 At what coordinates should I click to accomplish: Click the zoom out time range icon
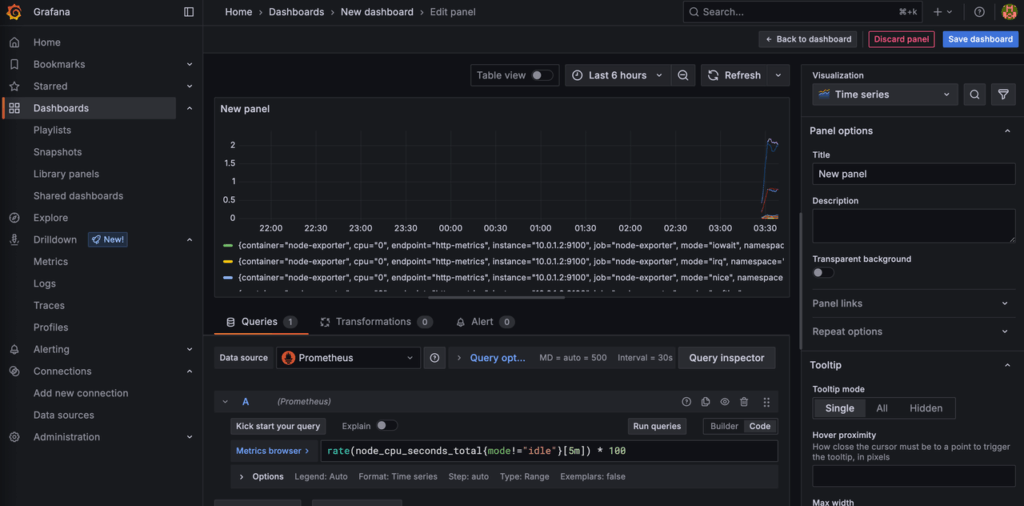pyautogui.click(x=682, y=75)
